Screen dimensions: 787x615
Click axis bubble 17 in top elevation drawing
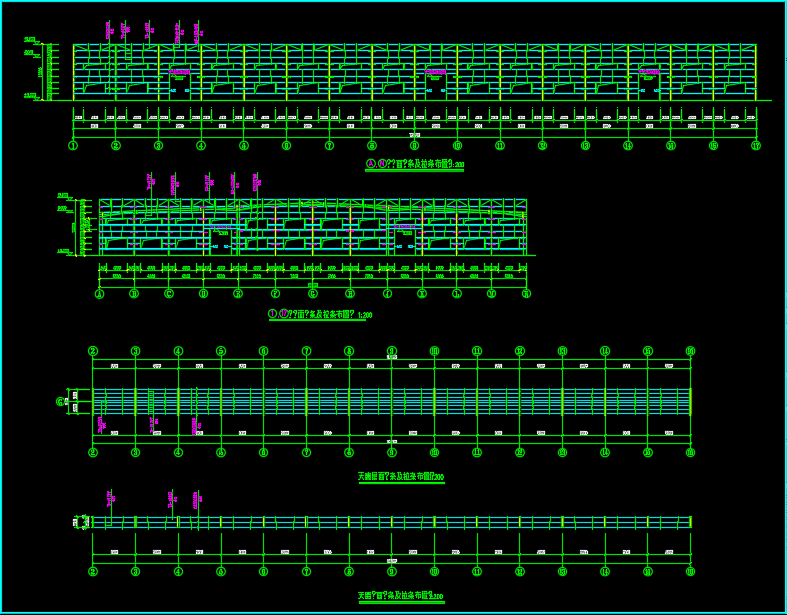point(756,145)
